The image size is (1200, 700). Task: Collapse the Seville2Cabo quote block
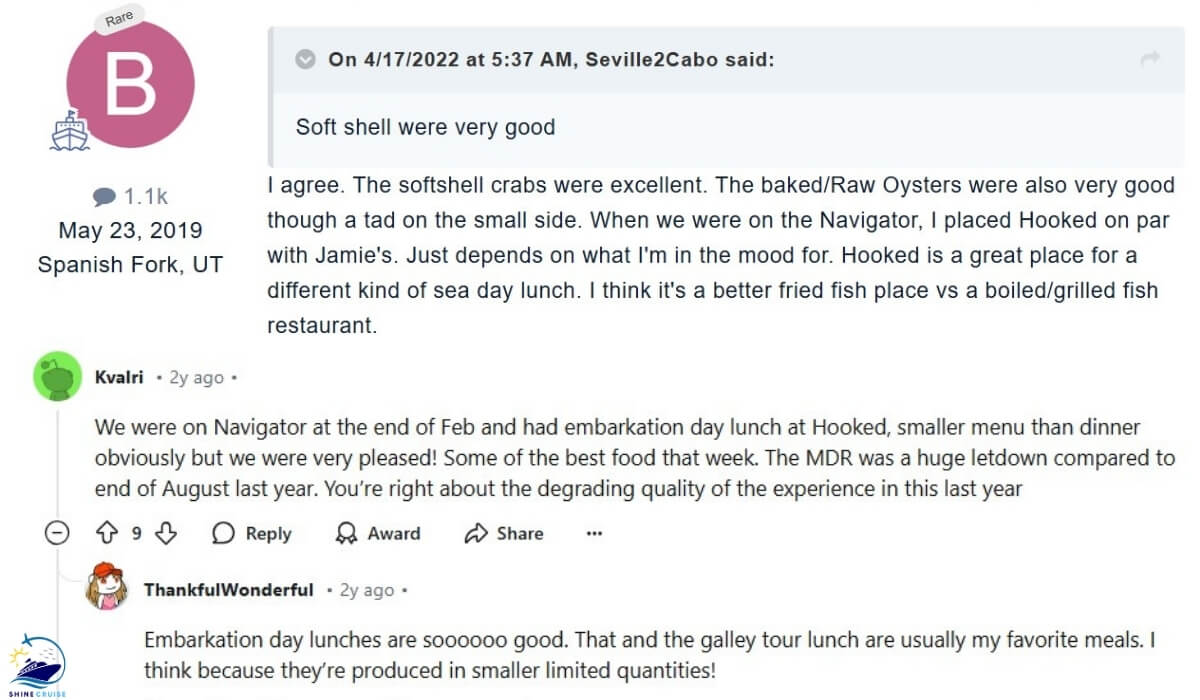(x=305, y=60)
